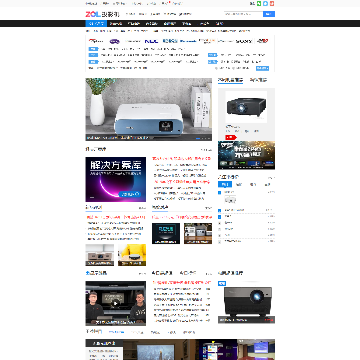Image resolution: width=360 pixels, height=360 pixels.
Task: Click inside the header search box
Action: [x=243, y=14]
